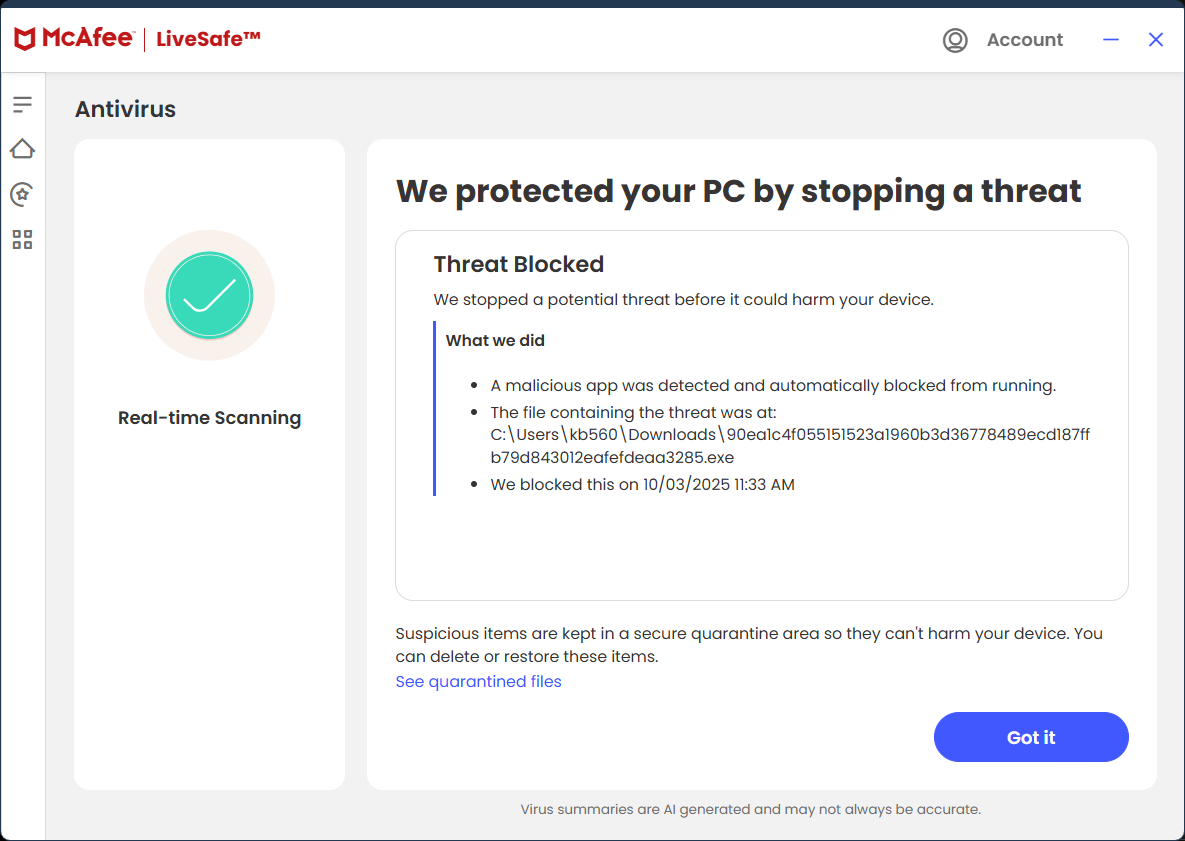Click the Real-time Scanning label
Viewport: 1185px width, 841px height.
pyautogui.click(x=209, y=418)
